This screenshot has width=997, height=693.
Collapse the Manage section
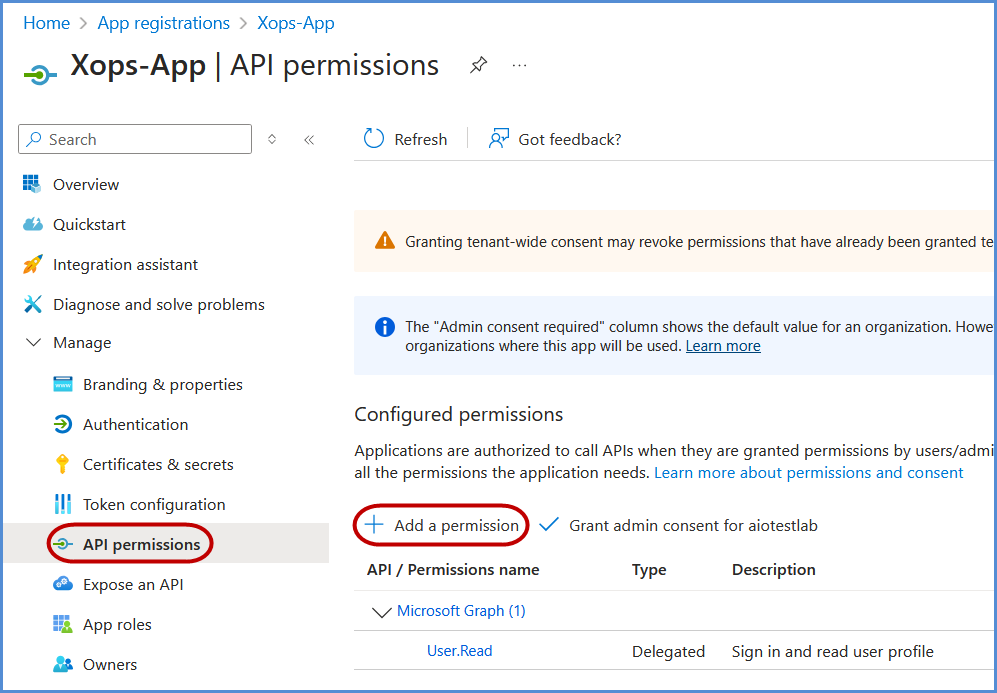[x=34, y=343]
